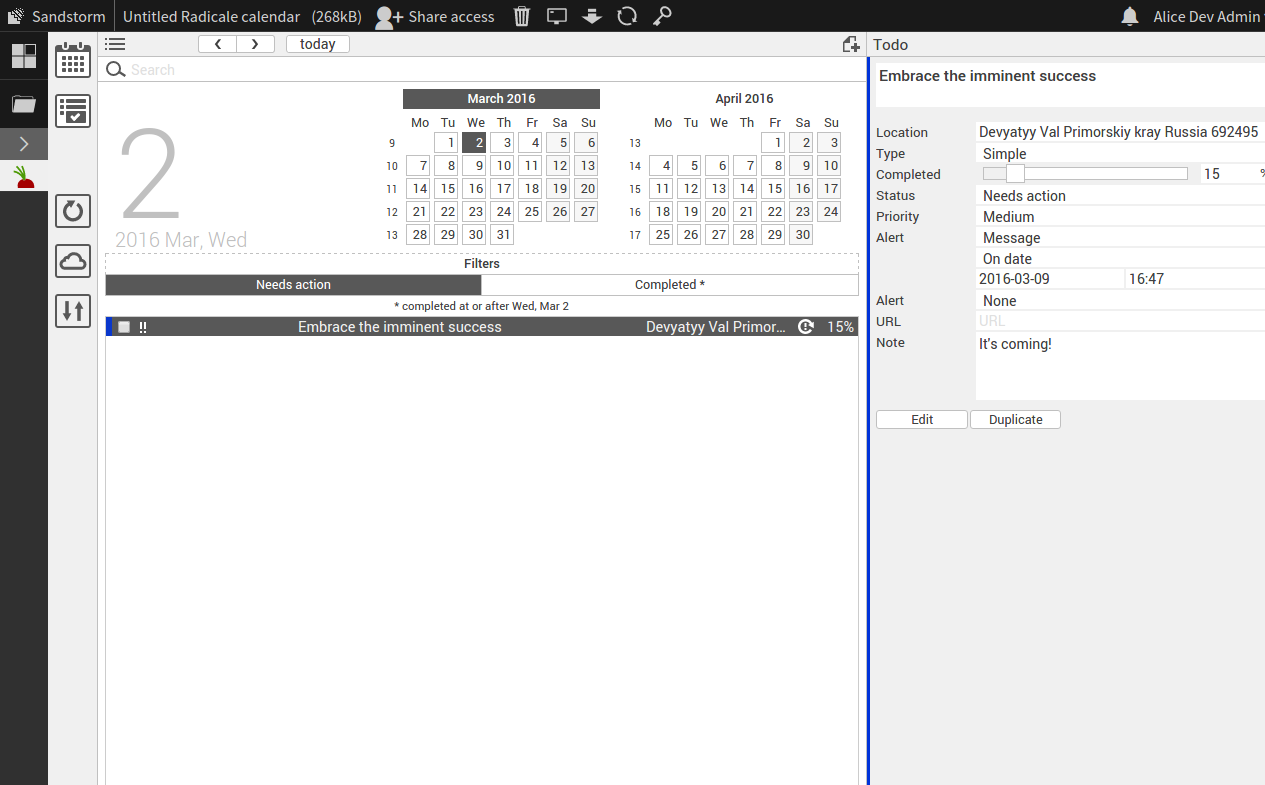Click the alert date '2016-03-09'
Image resolution: width=1265 pixels, height=785 pixels.
1050,279
